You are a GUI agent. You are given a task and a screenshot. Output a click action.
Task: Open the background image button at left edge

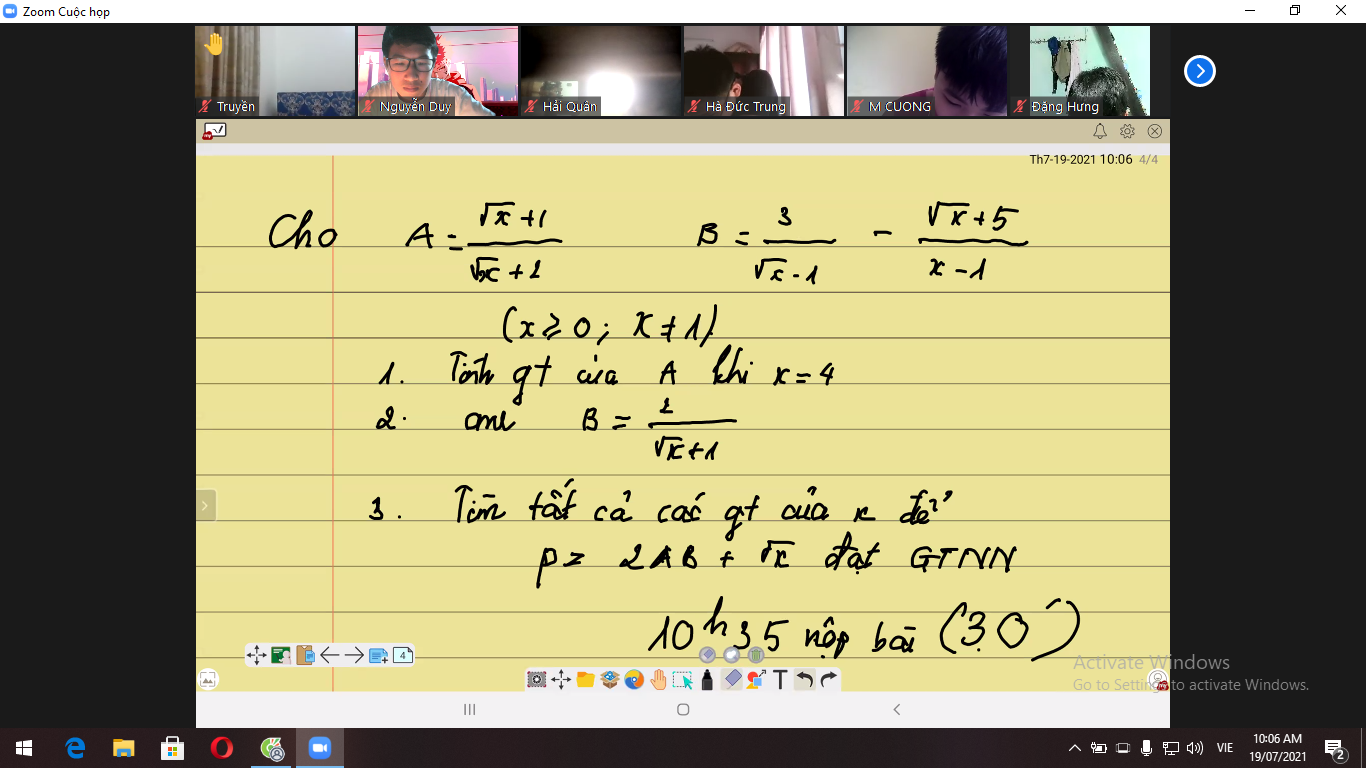click(x=208, y=680)
